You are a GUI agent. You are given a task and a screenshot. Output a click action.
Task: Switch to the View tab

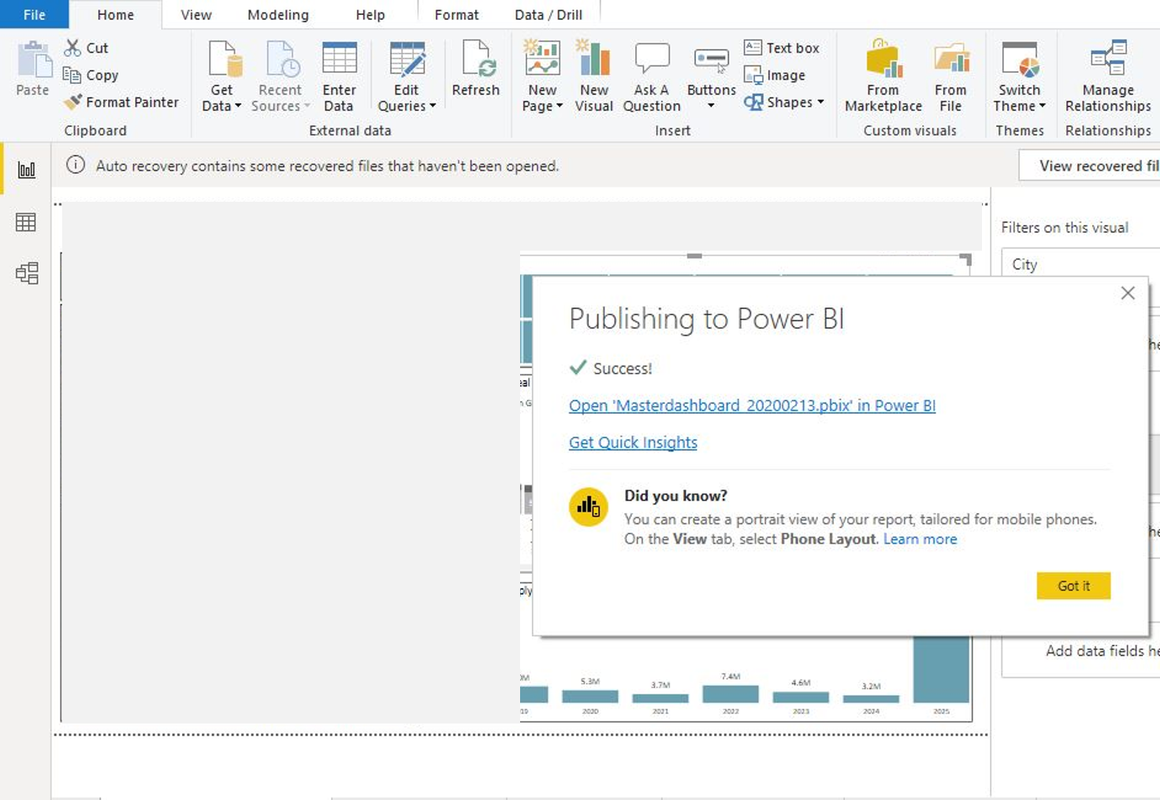[196, 15]
